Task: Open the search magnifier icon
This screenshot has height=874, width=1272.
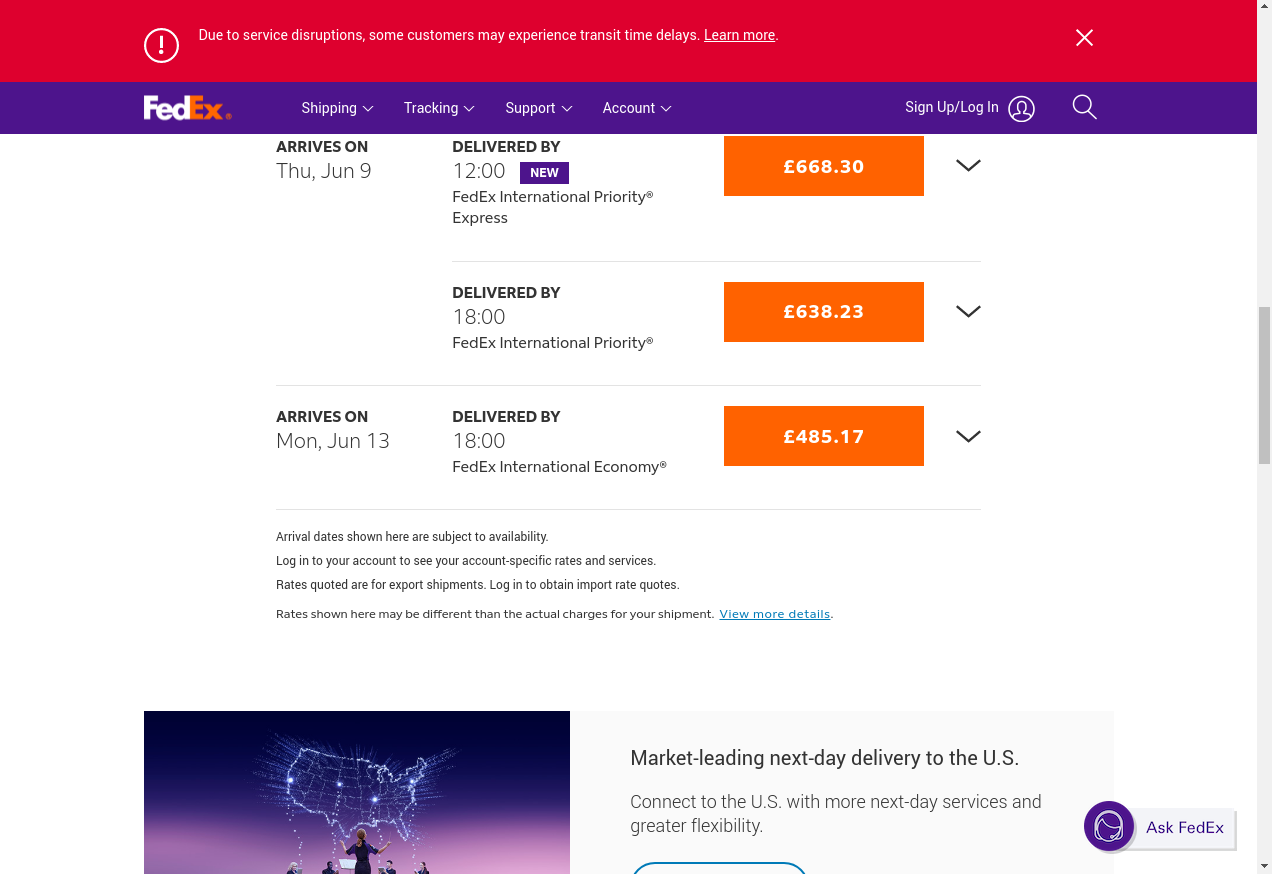Action: 1084,107
